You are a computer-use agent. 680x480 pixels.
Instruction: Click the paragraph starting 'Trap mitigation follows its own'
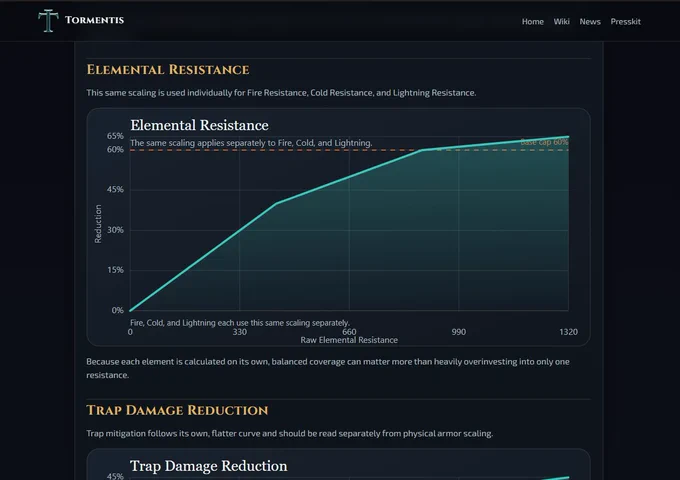point(290,434)
